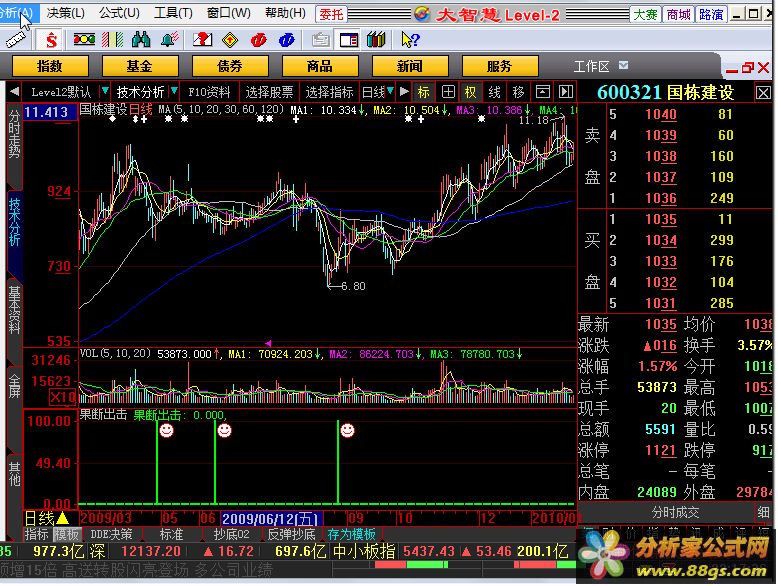Image resolution: width=778 pixels, height=586 pixels.
Task: Click the left arrow in chart toolbar
Action: coord(14,92)
